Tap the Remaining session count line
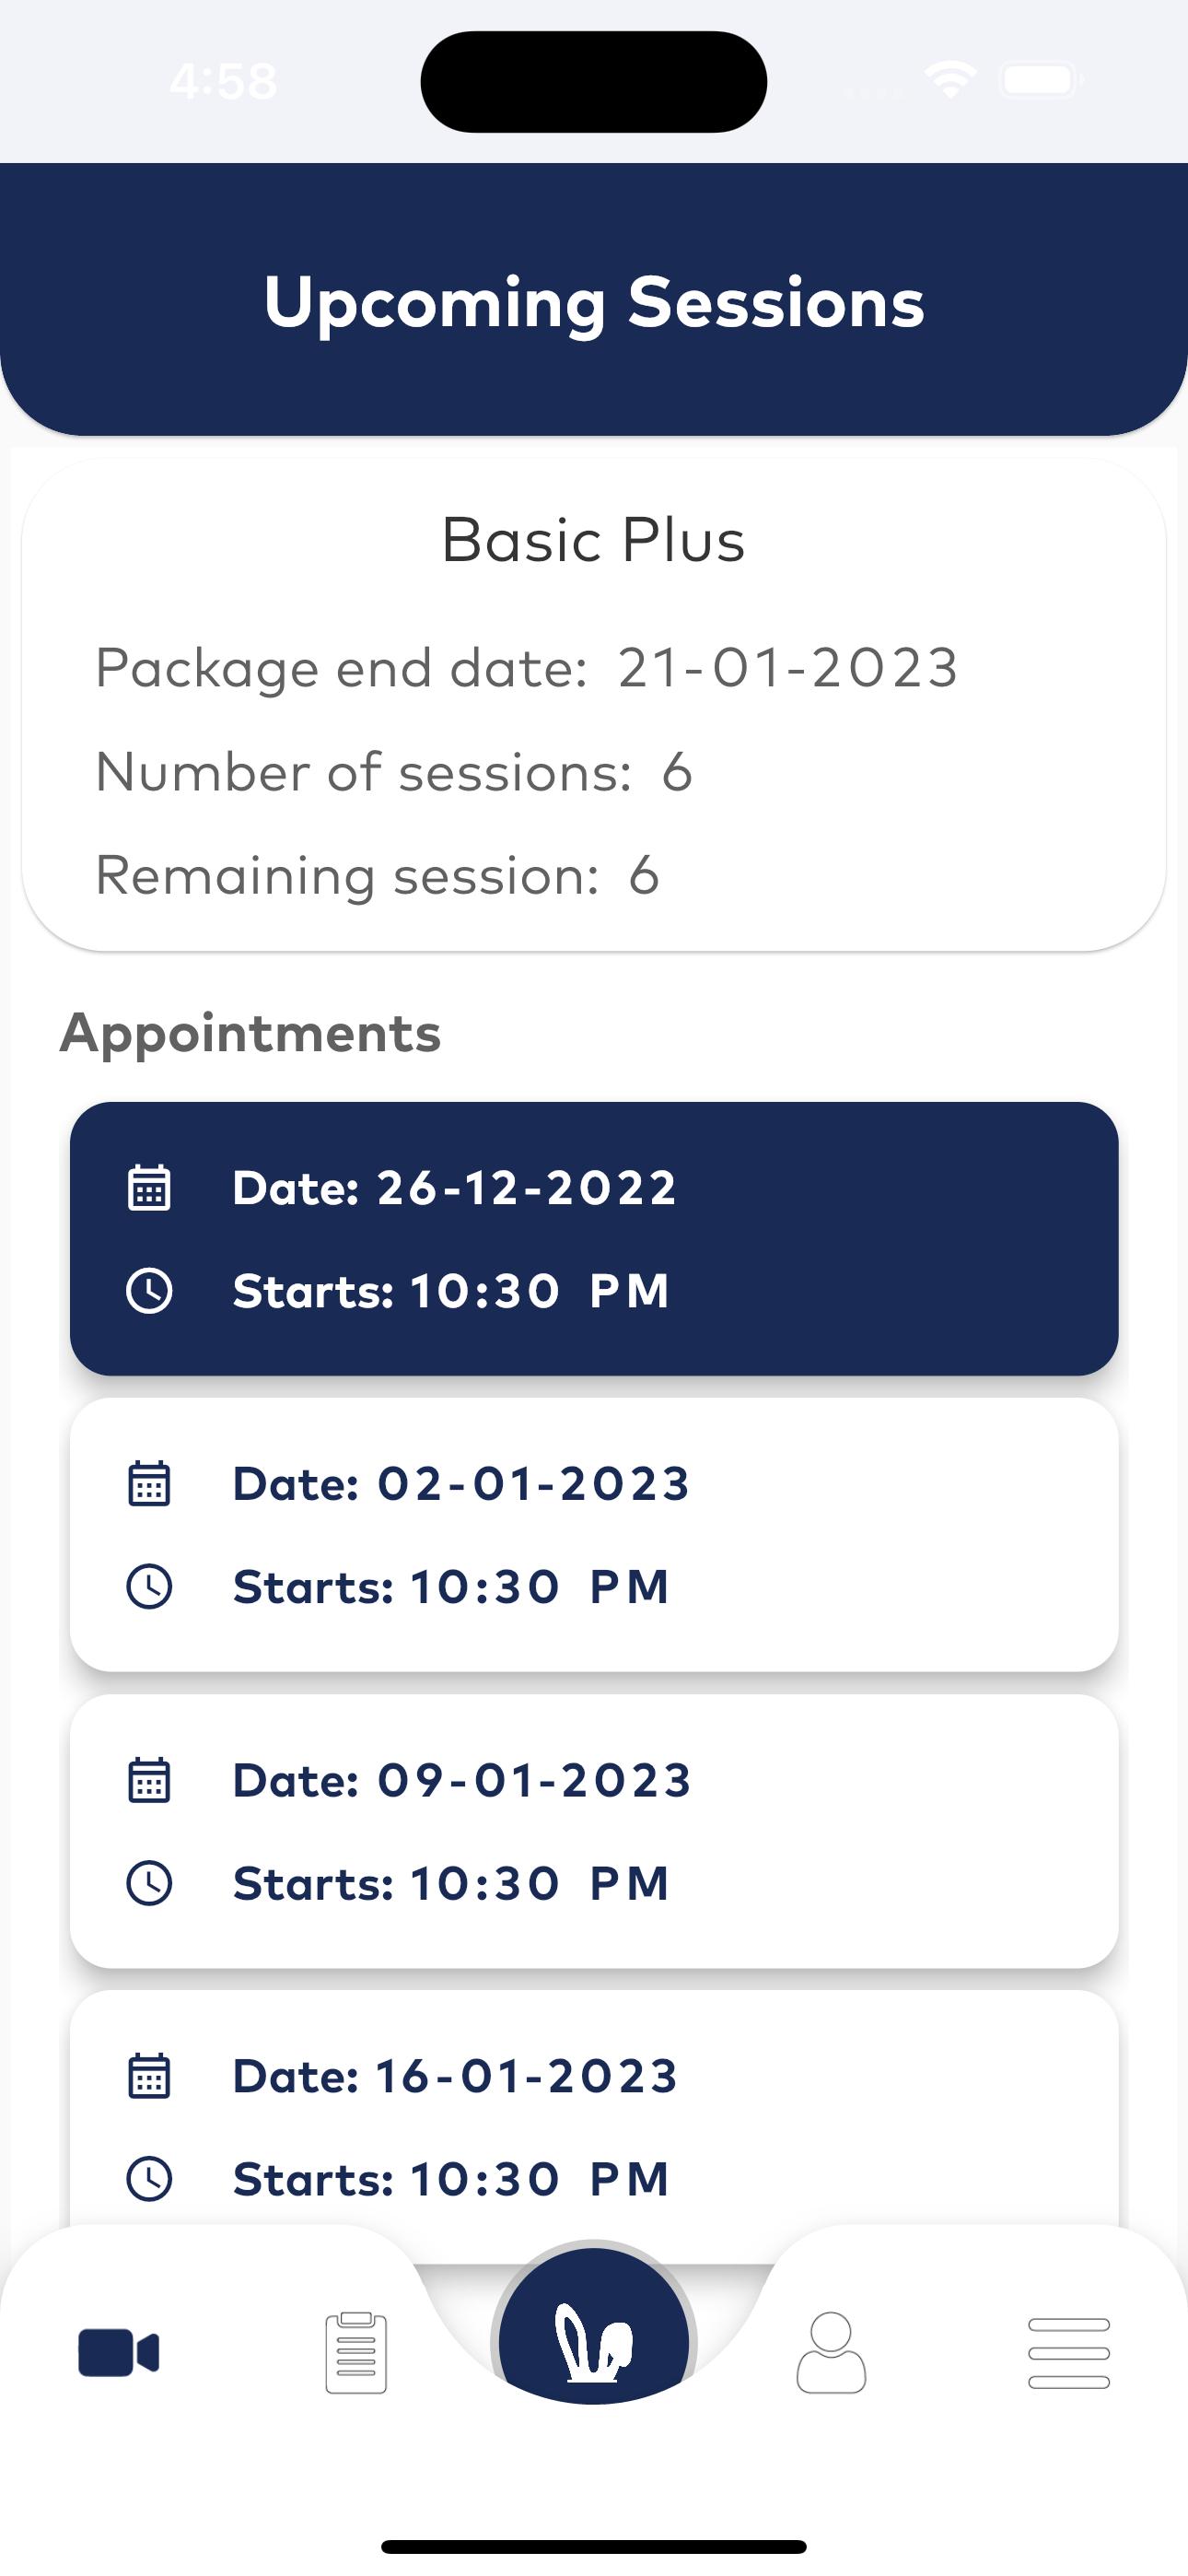Viewport: 1188px width, 2576px height. (377, 876)
